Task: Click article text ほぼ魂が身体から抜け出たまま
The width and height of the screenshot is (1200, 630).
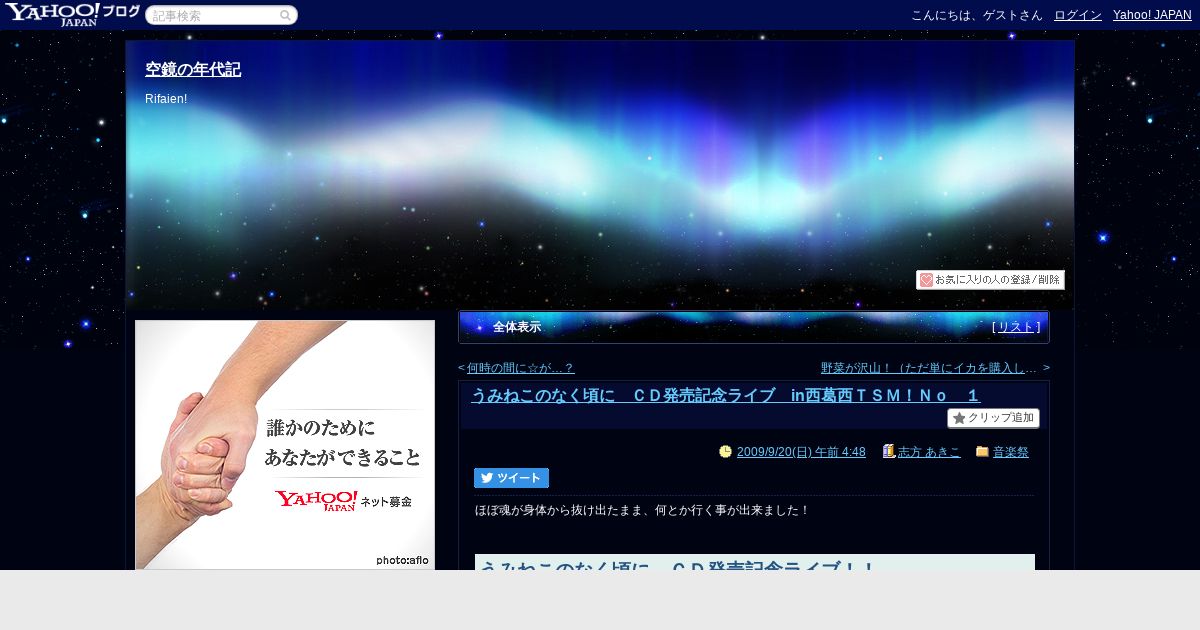Action: coord(642,510)
